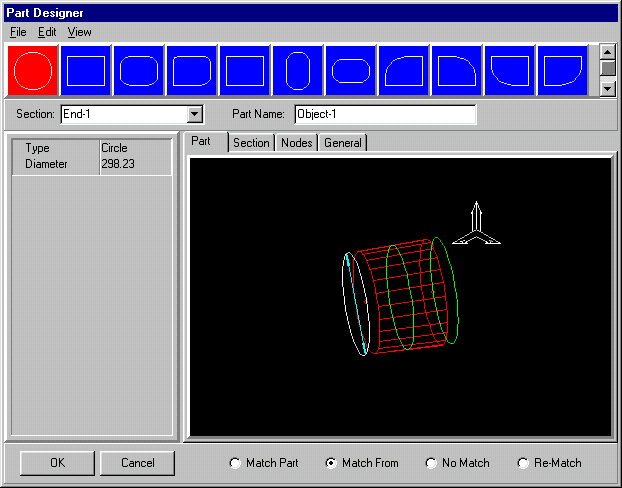Click the Part Name text field
The height and width of the screenshot is (488, 622).
coord(385,114)
